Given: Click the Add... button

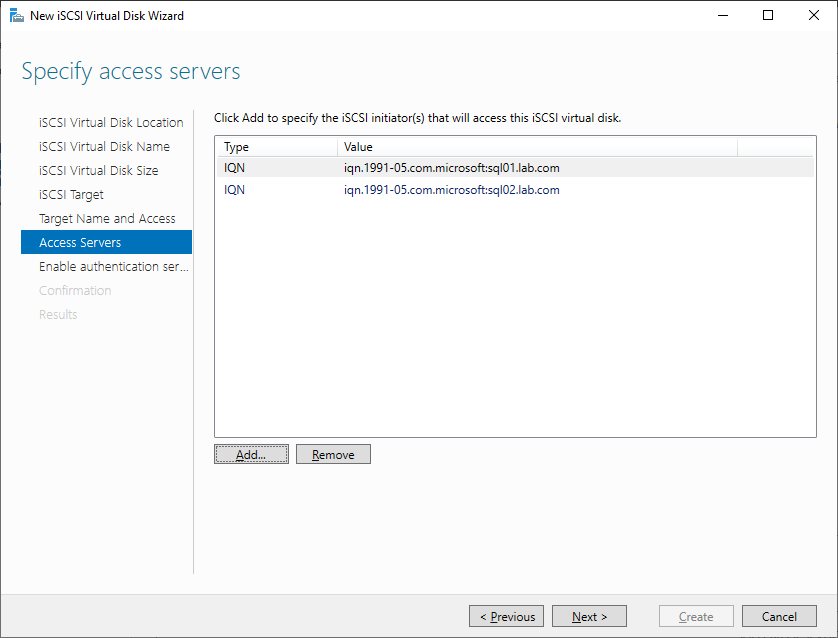Looking at the screenshot, I should [x=251, y=454].
